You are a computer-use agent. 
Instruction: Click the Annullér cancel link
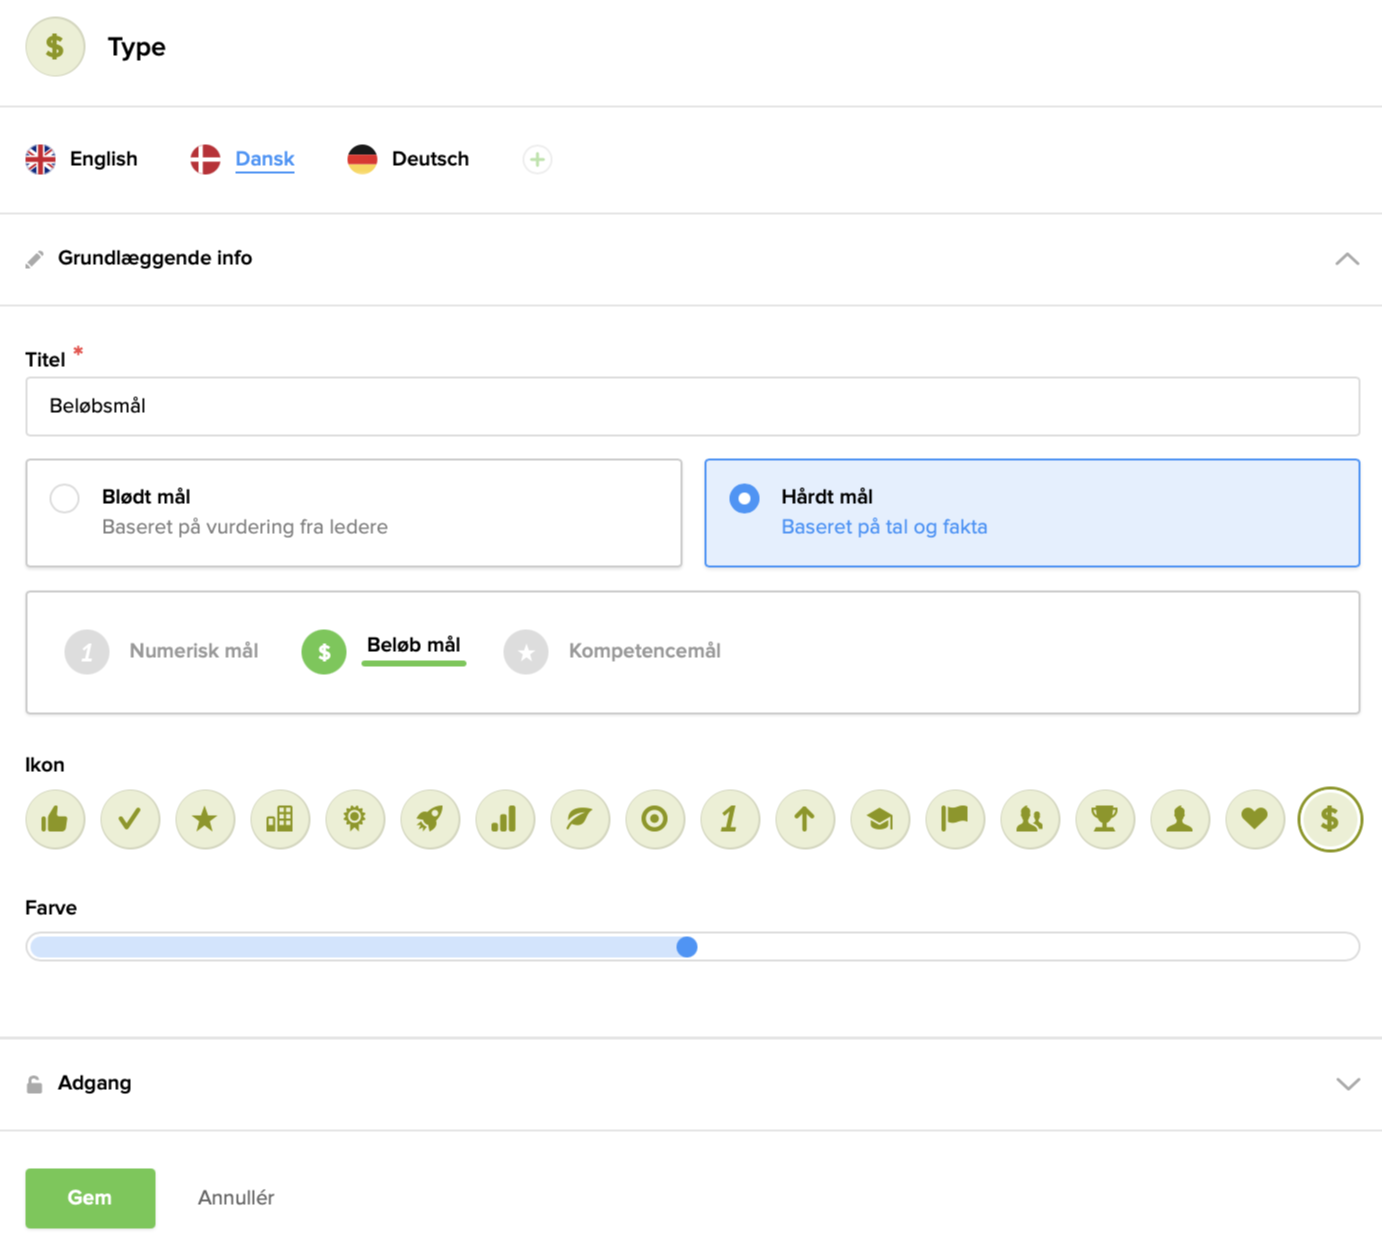(236, 1198)
